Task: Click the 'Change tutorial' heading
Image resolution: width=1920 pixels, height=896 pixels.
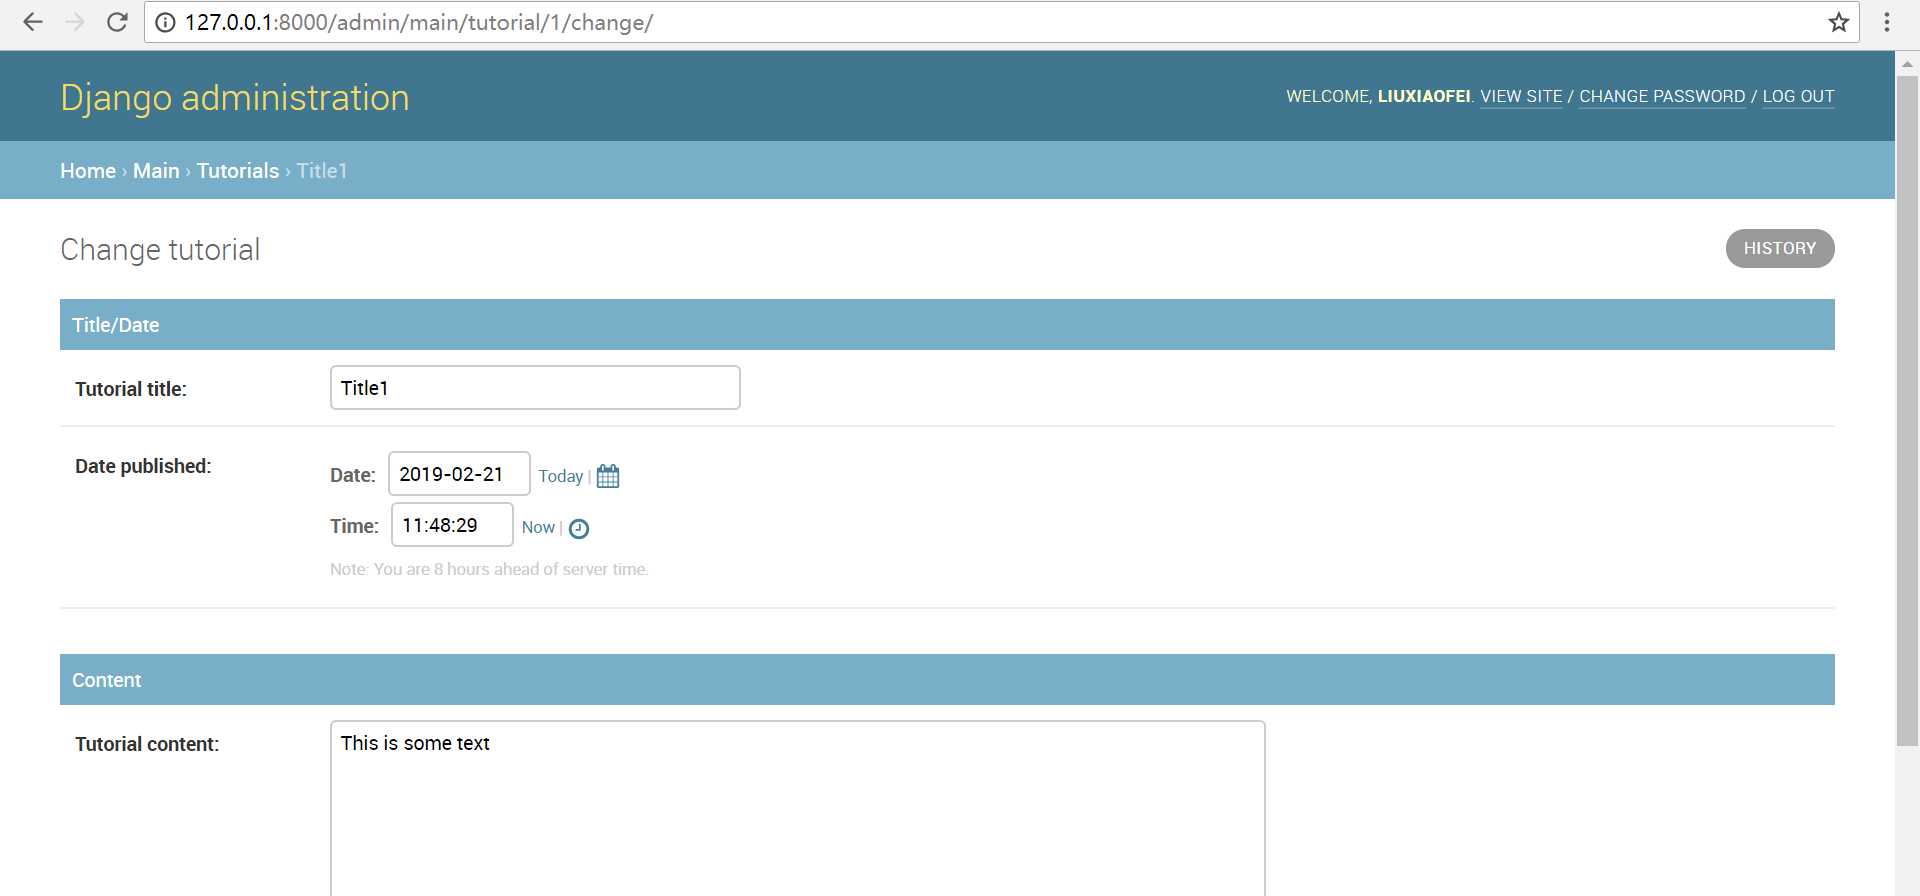Action: [160, 249]
